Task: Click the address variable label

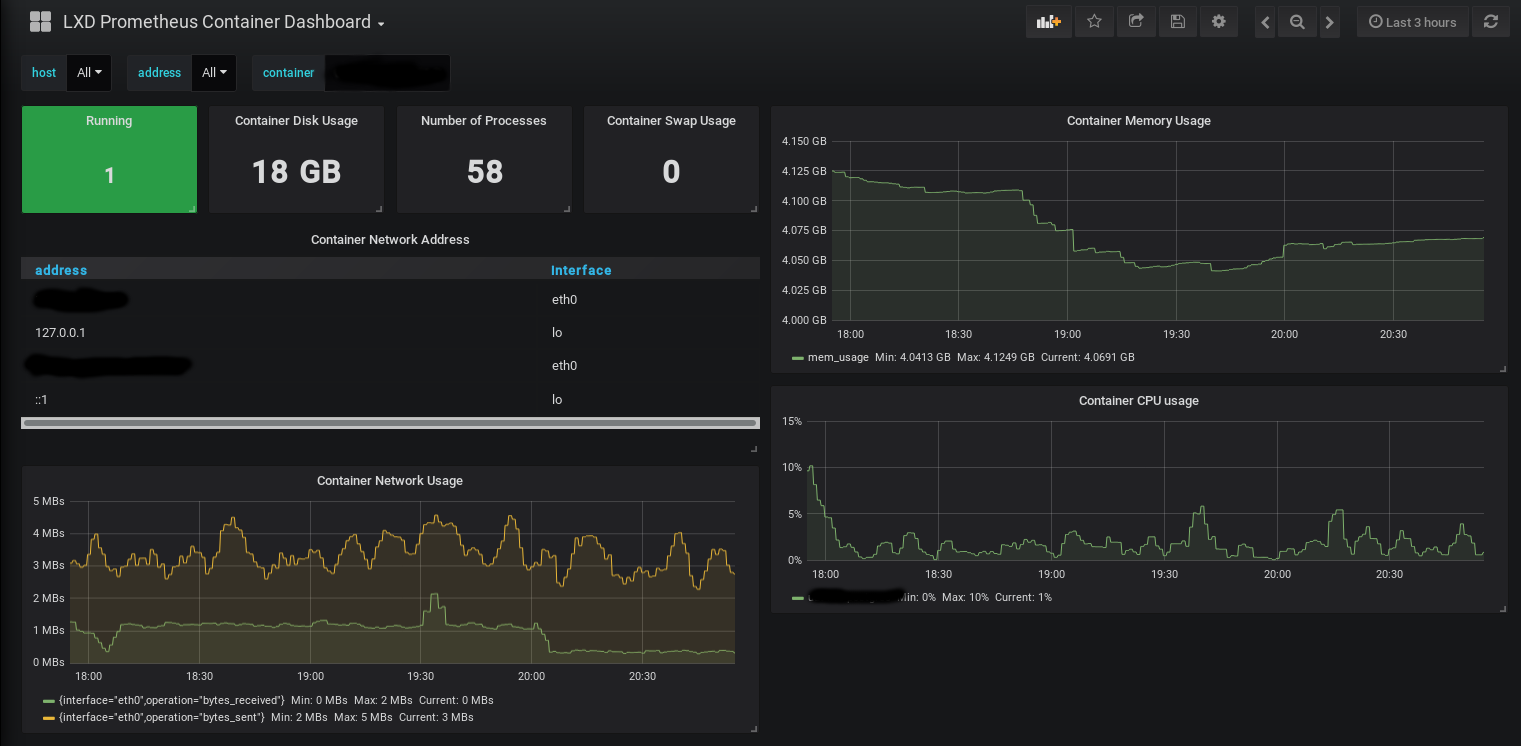Action: tap(159, 73)
